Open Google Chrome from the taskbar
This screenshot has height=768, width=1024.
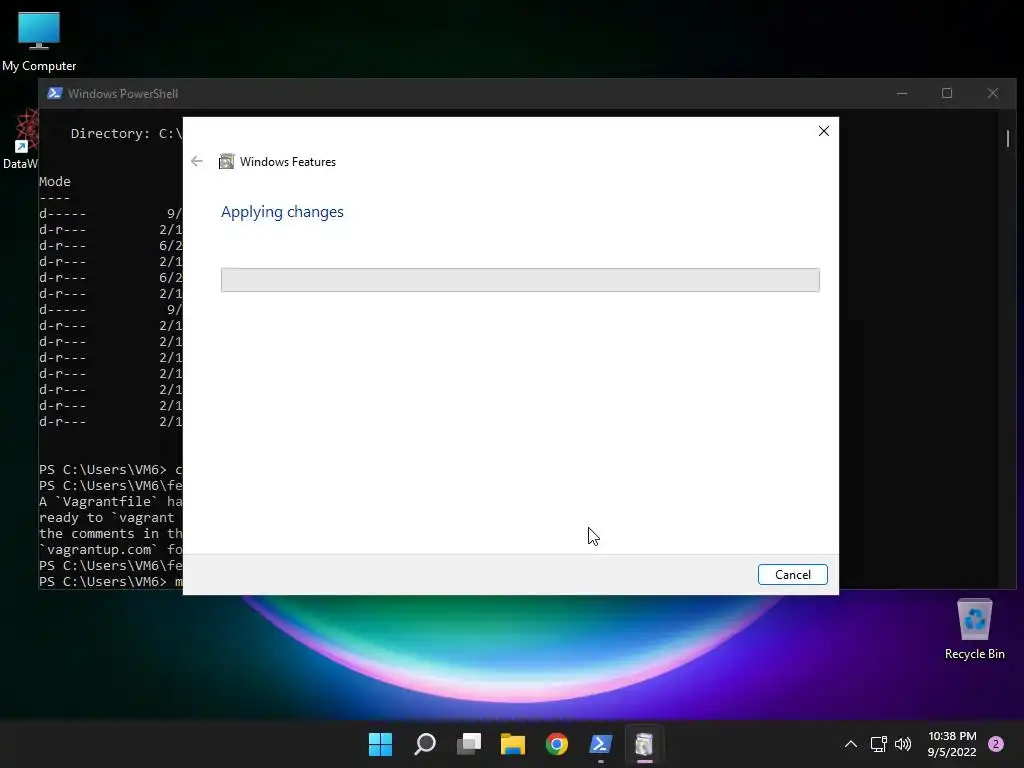(556, 744)
